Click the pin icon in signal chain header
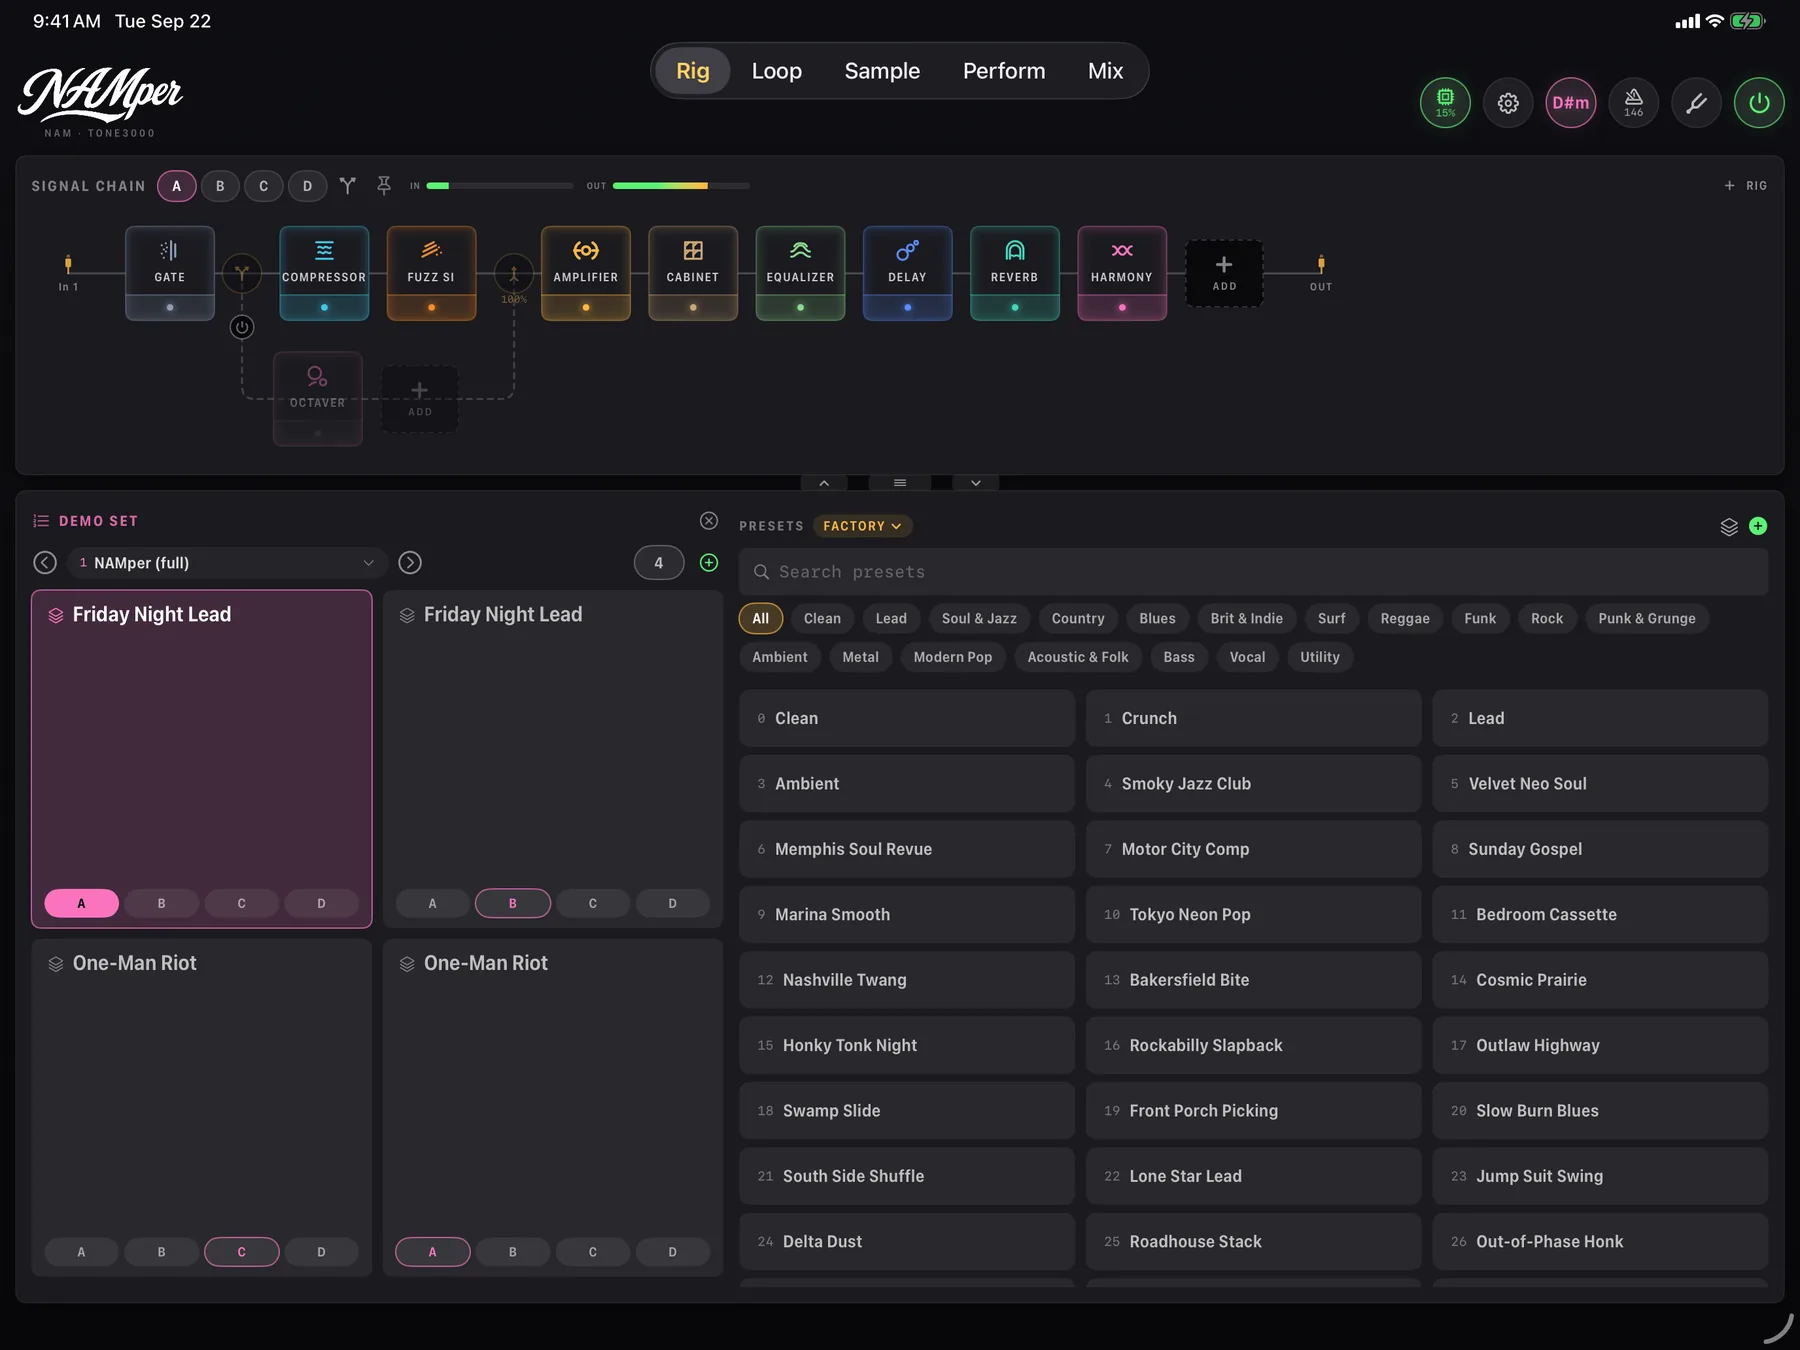Viewport: 1800px width, 1350px height. point(384,186)
